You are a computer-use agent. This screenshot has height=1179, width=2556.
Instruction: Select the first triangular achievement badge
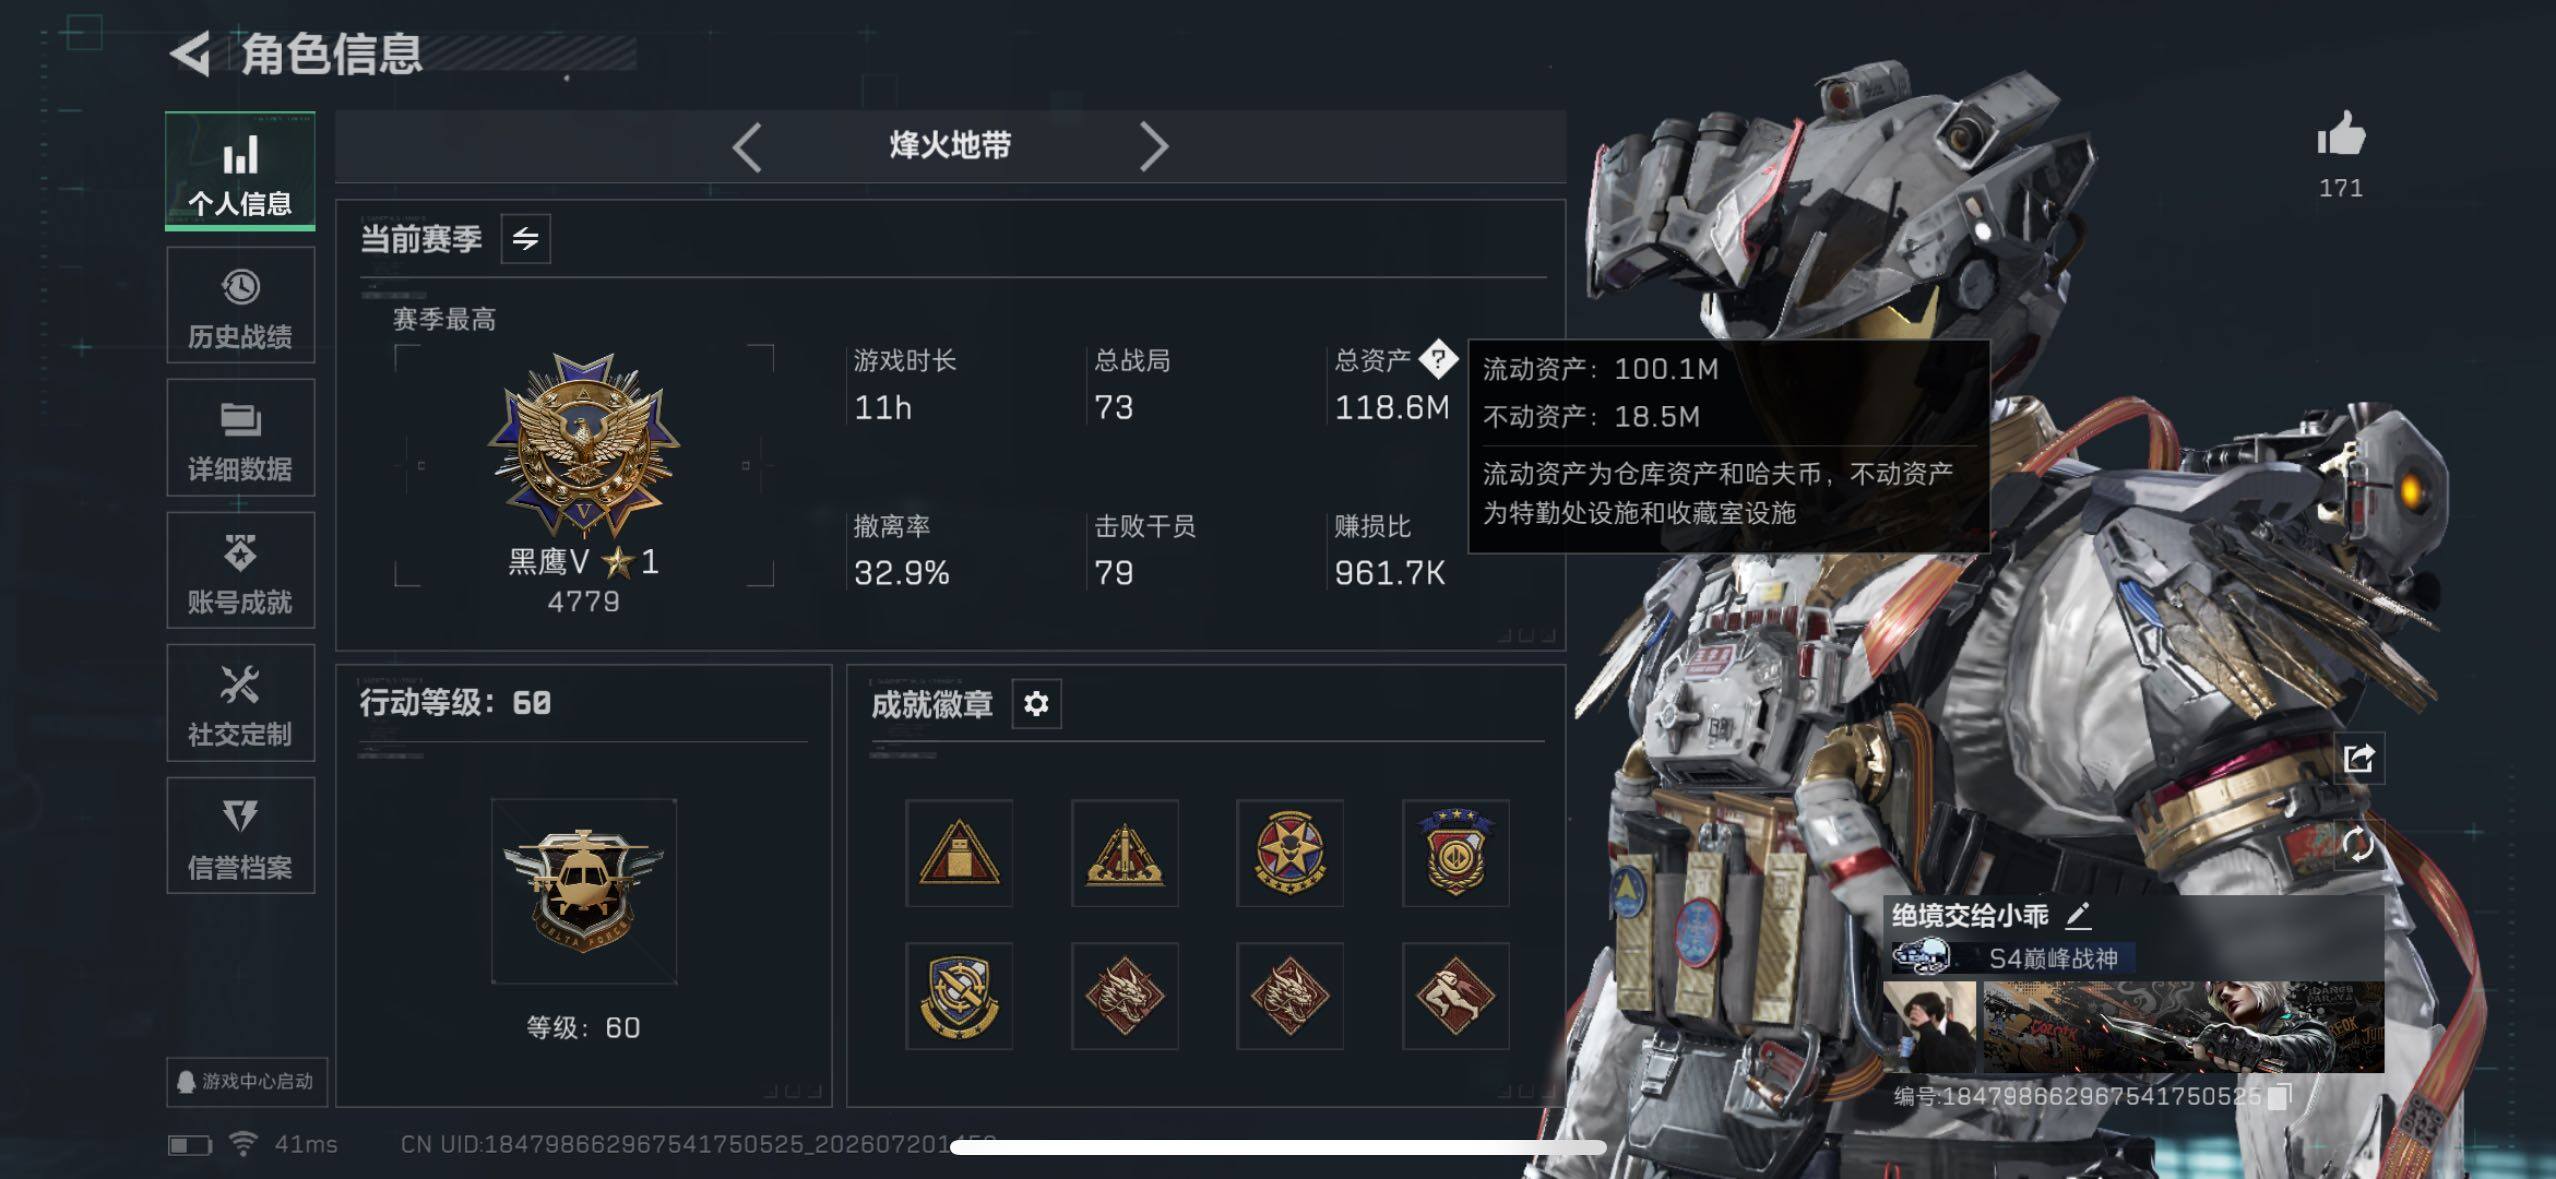959,853
